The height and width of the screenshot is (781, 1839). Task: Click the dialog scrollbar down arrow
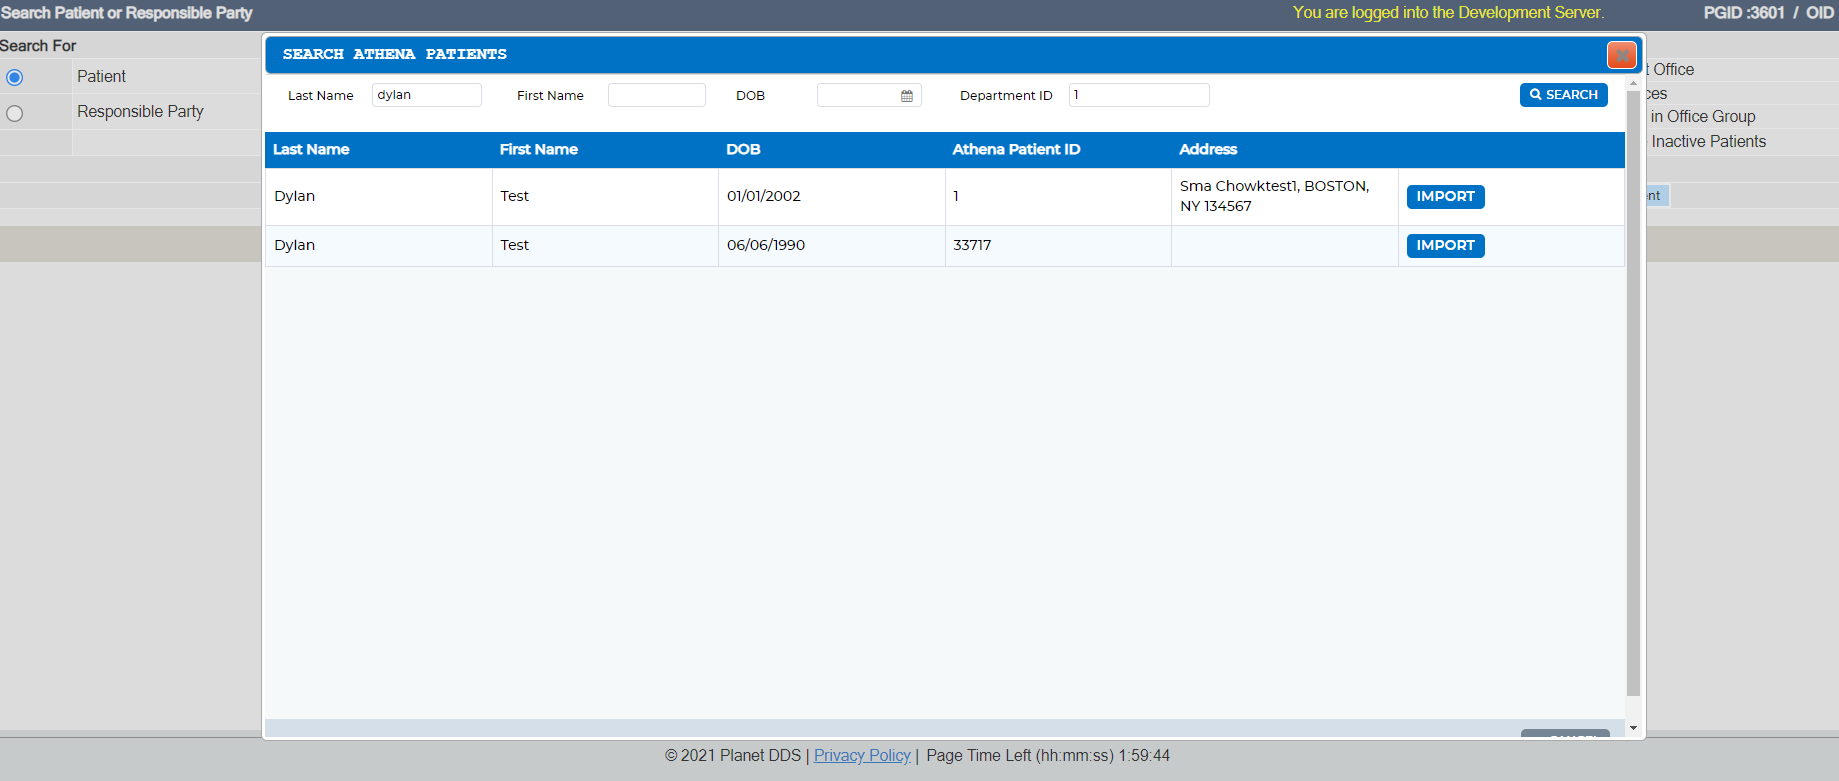coord(1633,728)
